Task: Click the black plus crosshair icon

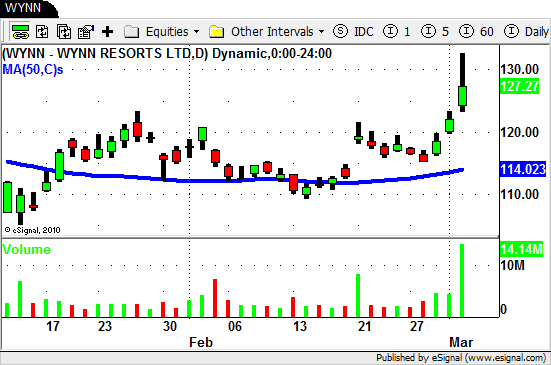Action: tap(108, 32)
